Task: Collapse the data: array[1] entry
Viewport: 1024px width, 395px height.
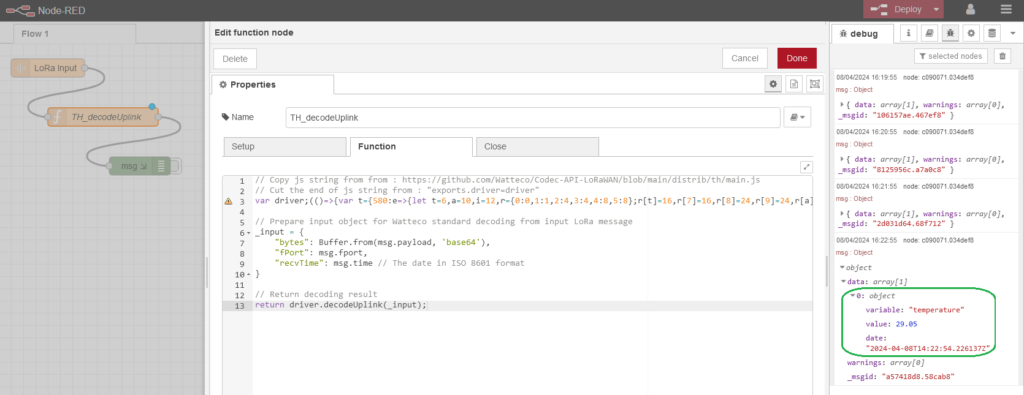Action: click(x=844, y=281)
